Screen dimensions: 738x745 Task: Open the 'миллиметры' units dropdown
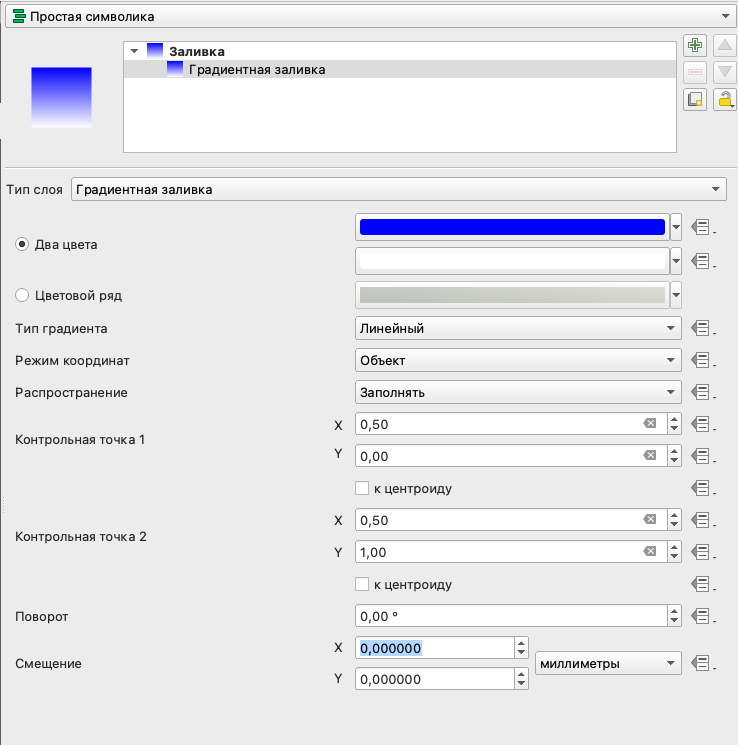point(608,663)
